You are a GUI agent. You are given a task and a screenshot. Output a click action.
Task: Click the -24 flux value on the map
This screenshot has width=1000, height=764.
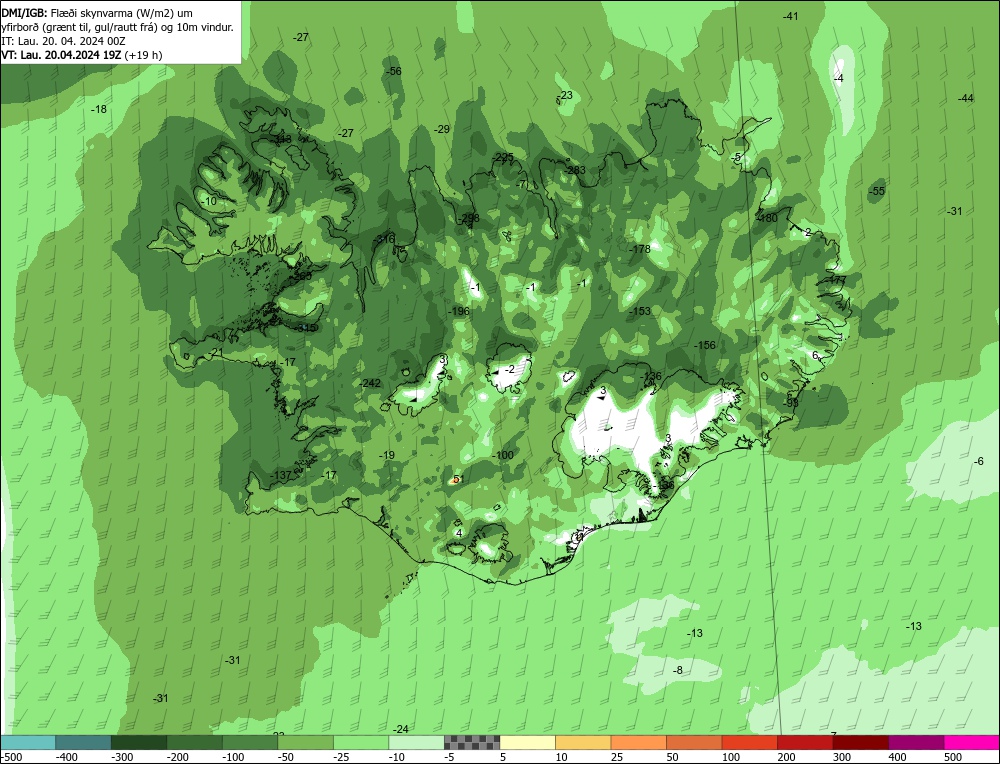(x=400, y=729)
